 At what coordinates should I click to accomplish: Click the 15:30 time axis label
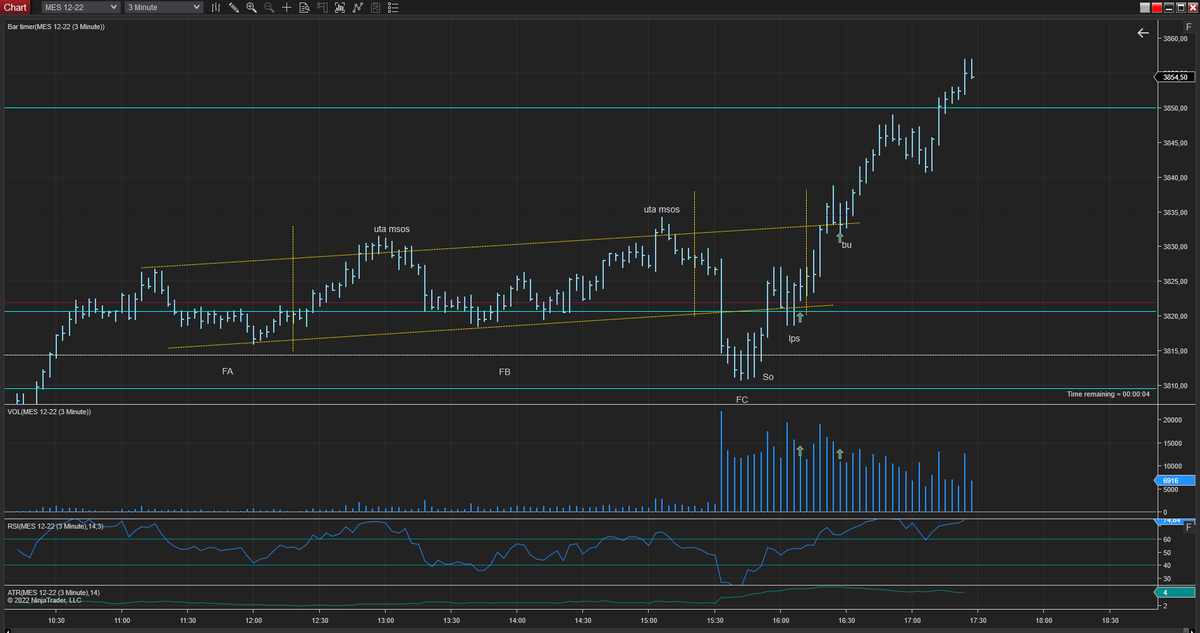[715, 620]
